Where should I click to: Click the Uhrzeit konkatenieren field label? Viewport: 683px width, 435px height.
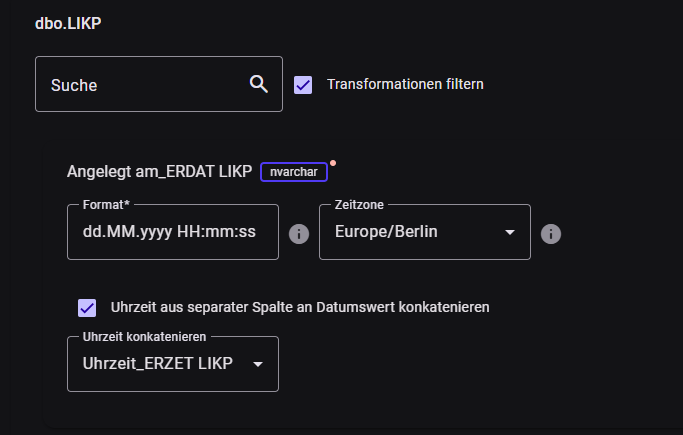click(146, 336)
